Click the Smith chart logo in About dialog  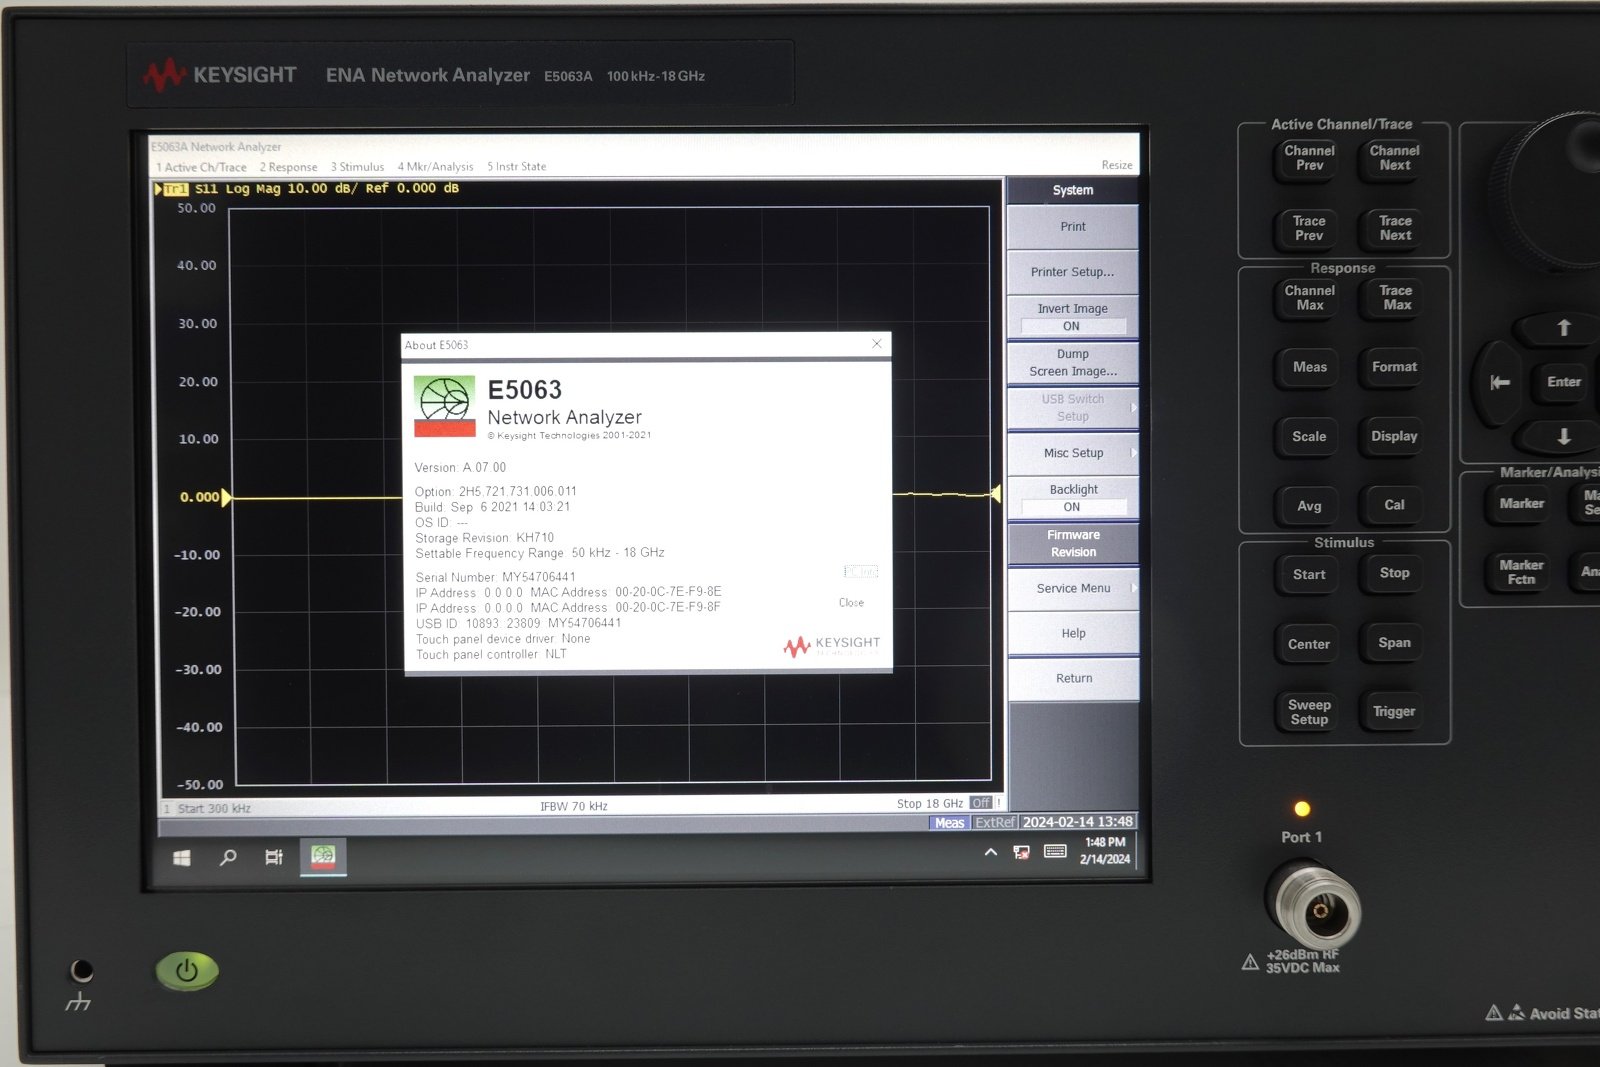coord(444,406)
